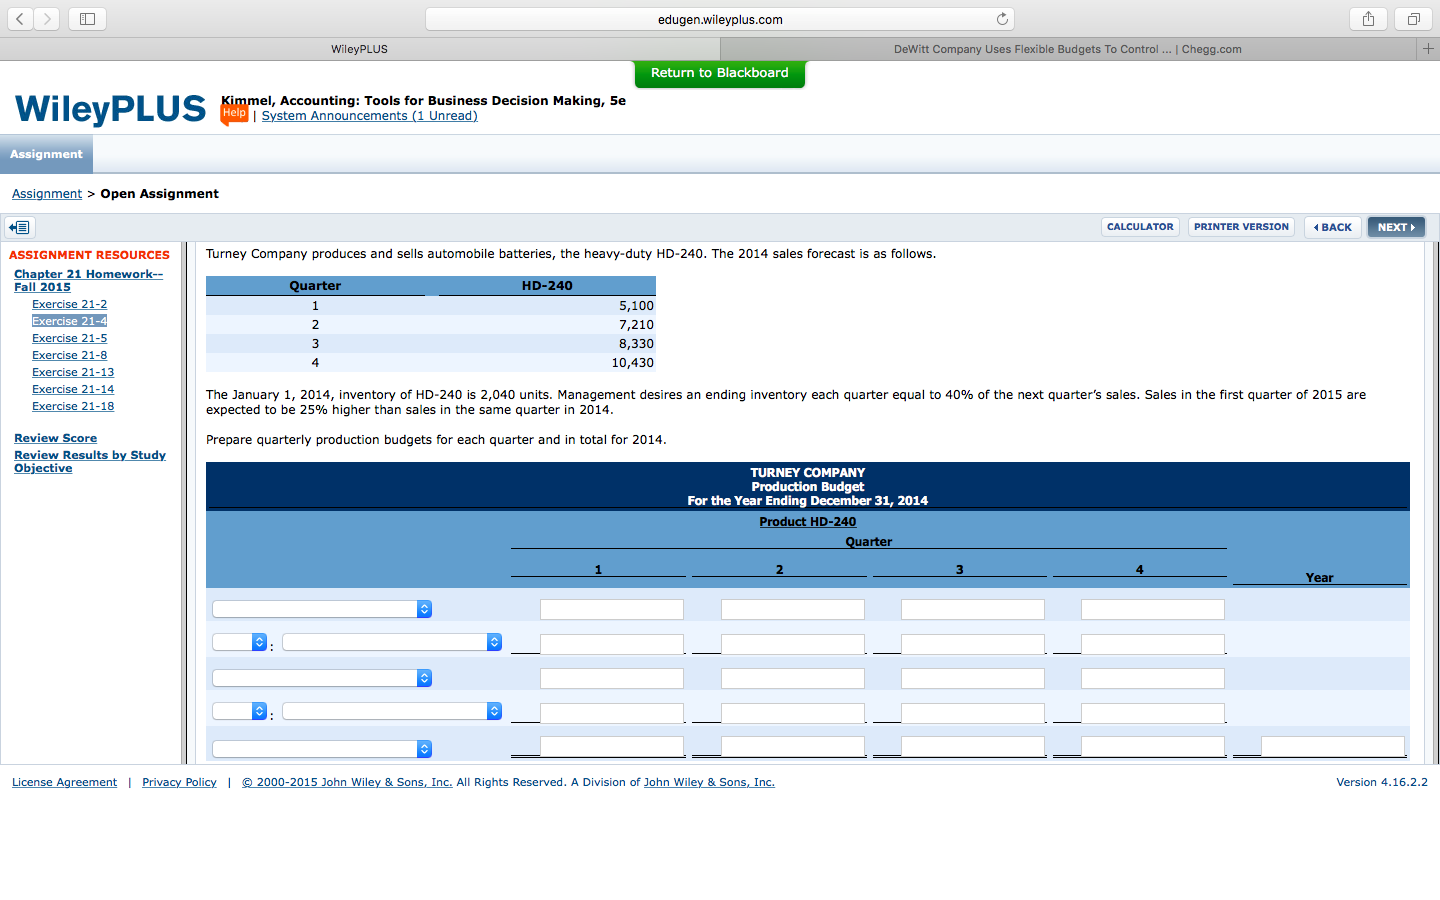1440x900 pixels.
Task: Click first row Quarter 2 input
Action: [793, 610]
